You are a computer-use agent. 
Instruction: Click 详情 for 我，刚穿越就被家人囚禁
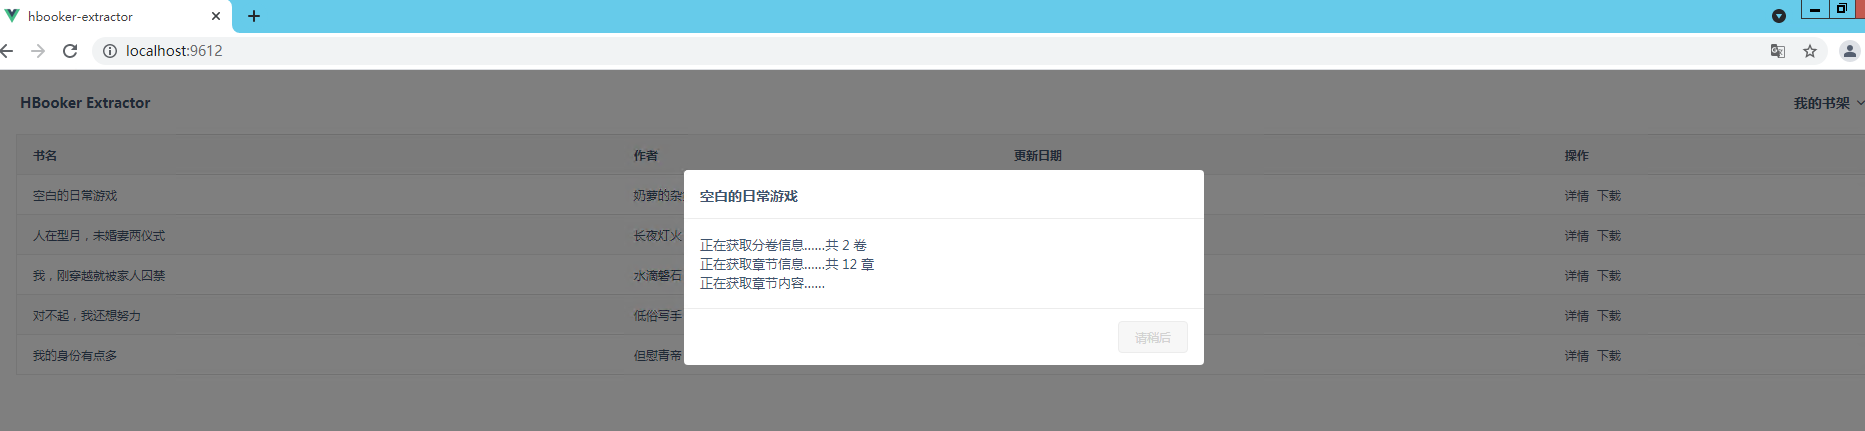click(x=1577, y=276)
